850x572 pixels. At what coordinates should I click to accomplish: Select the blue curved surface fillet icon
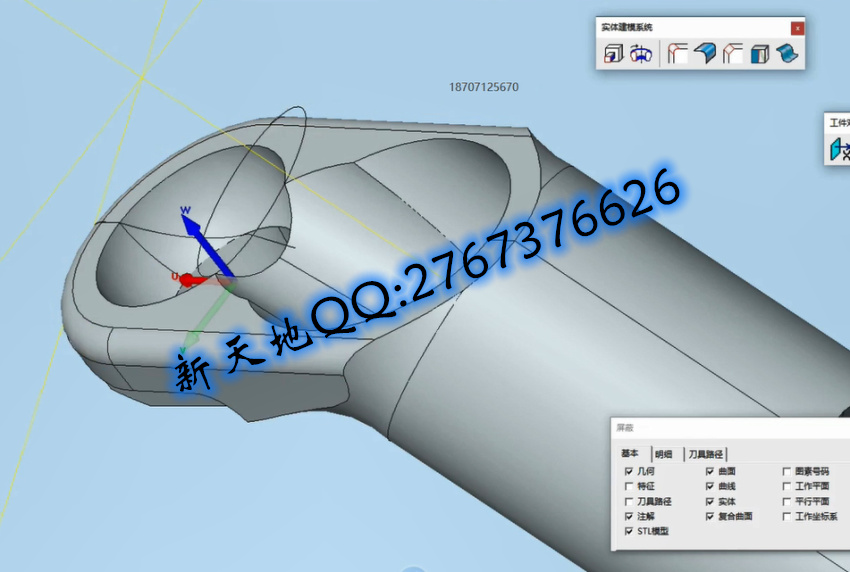pyautogui.click(x=705, y=54)
